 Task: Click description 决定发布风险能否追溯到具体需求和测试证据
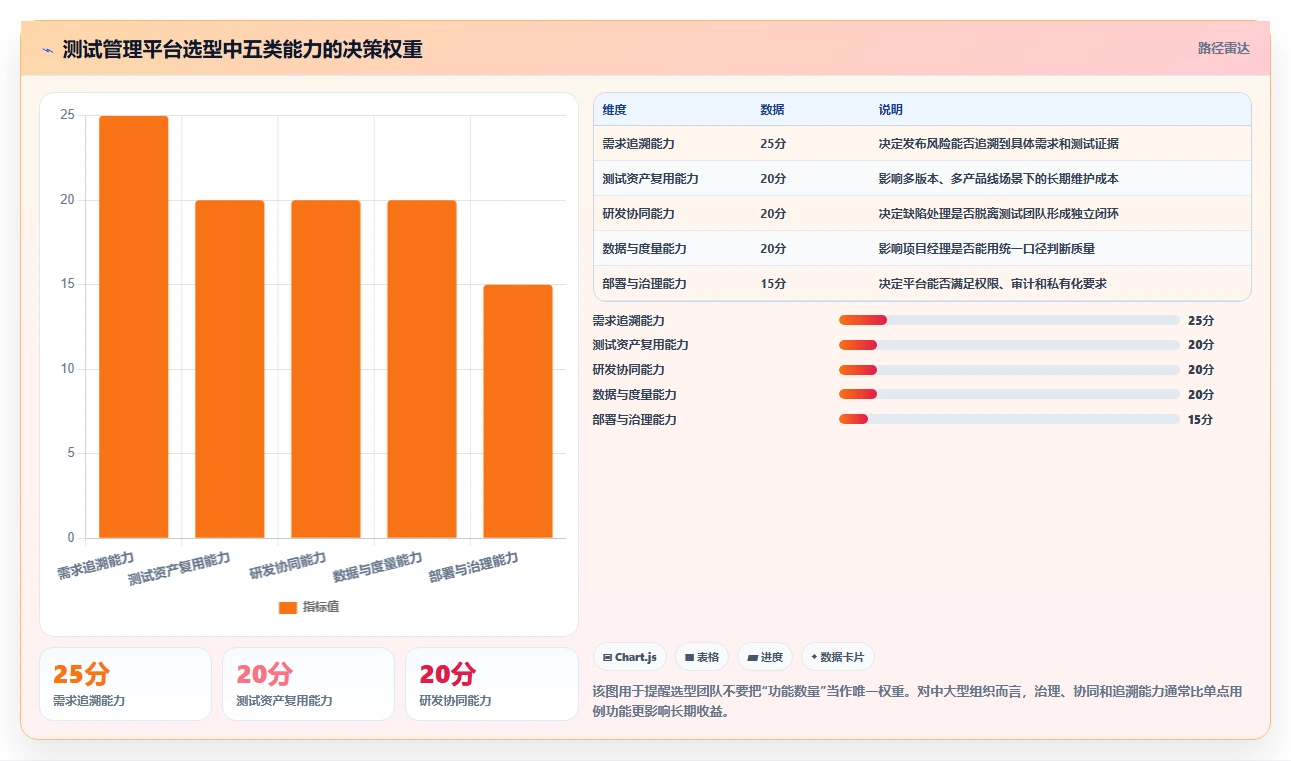click(999, 143)
